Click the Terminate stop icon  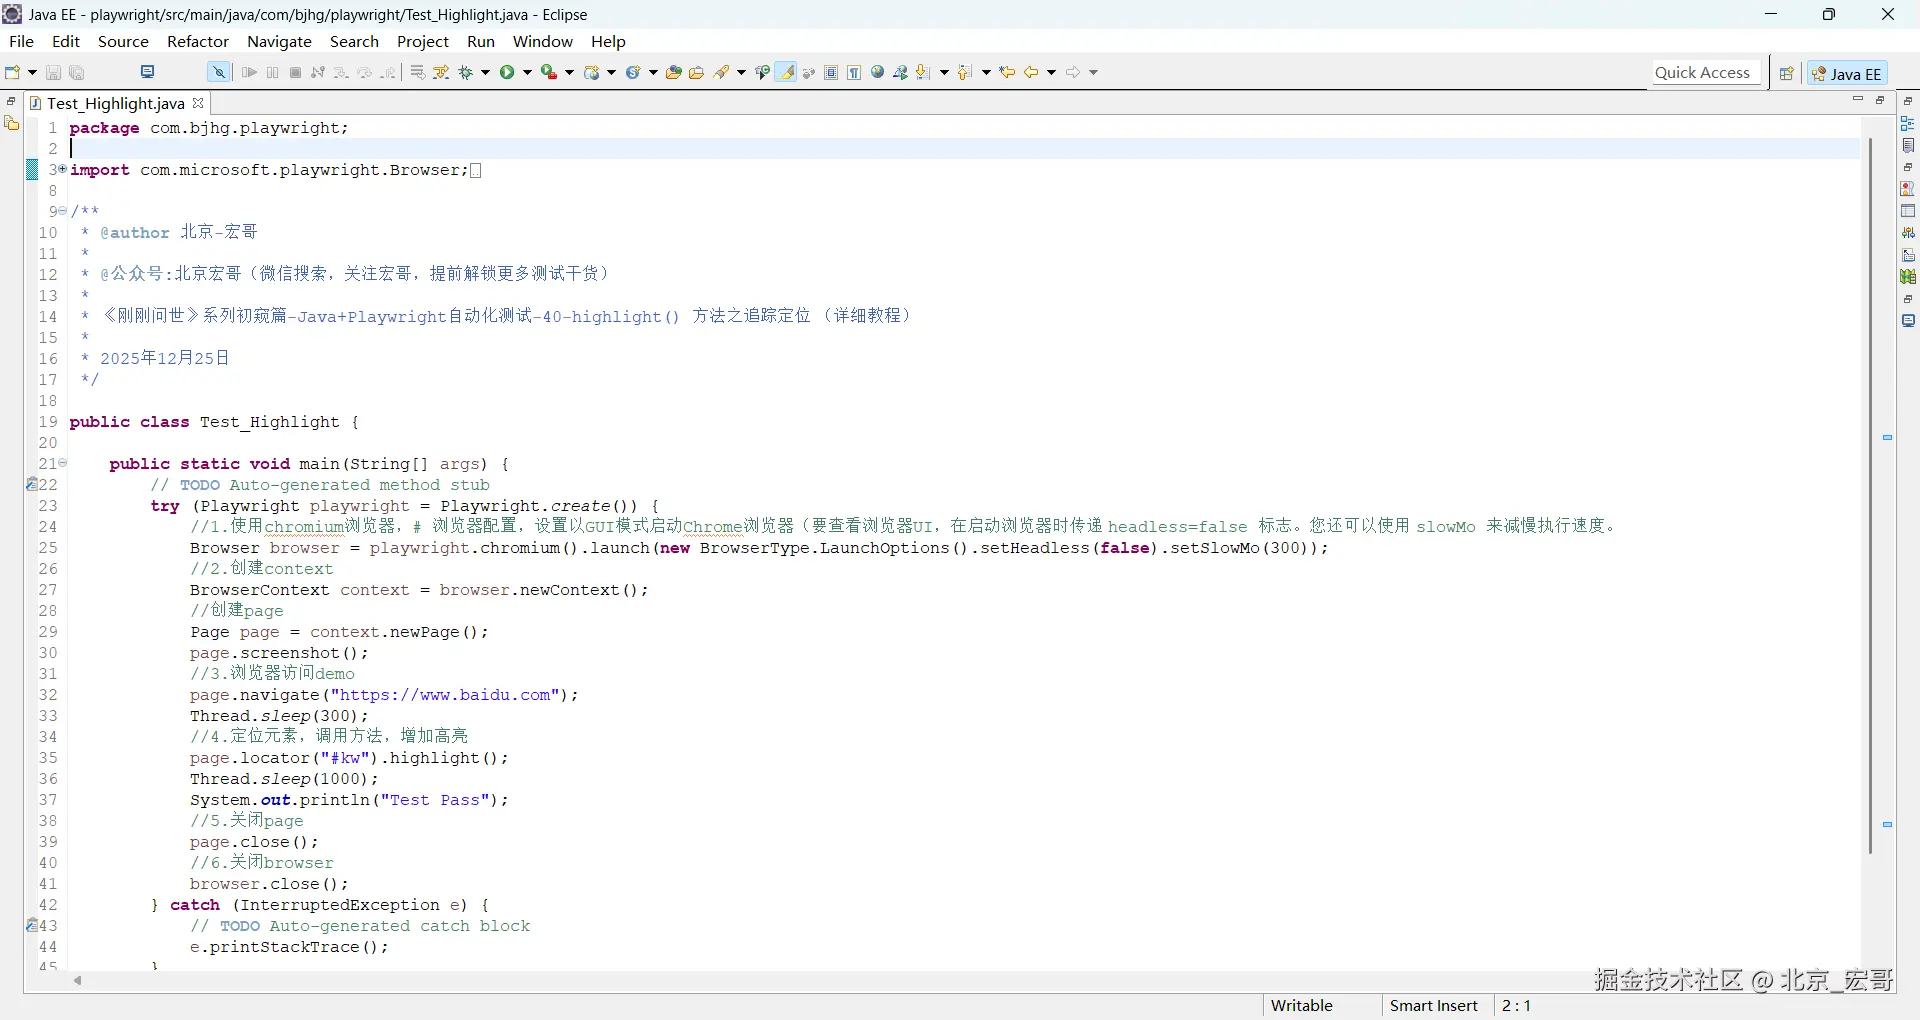(x=295, y=72)
